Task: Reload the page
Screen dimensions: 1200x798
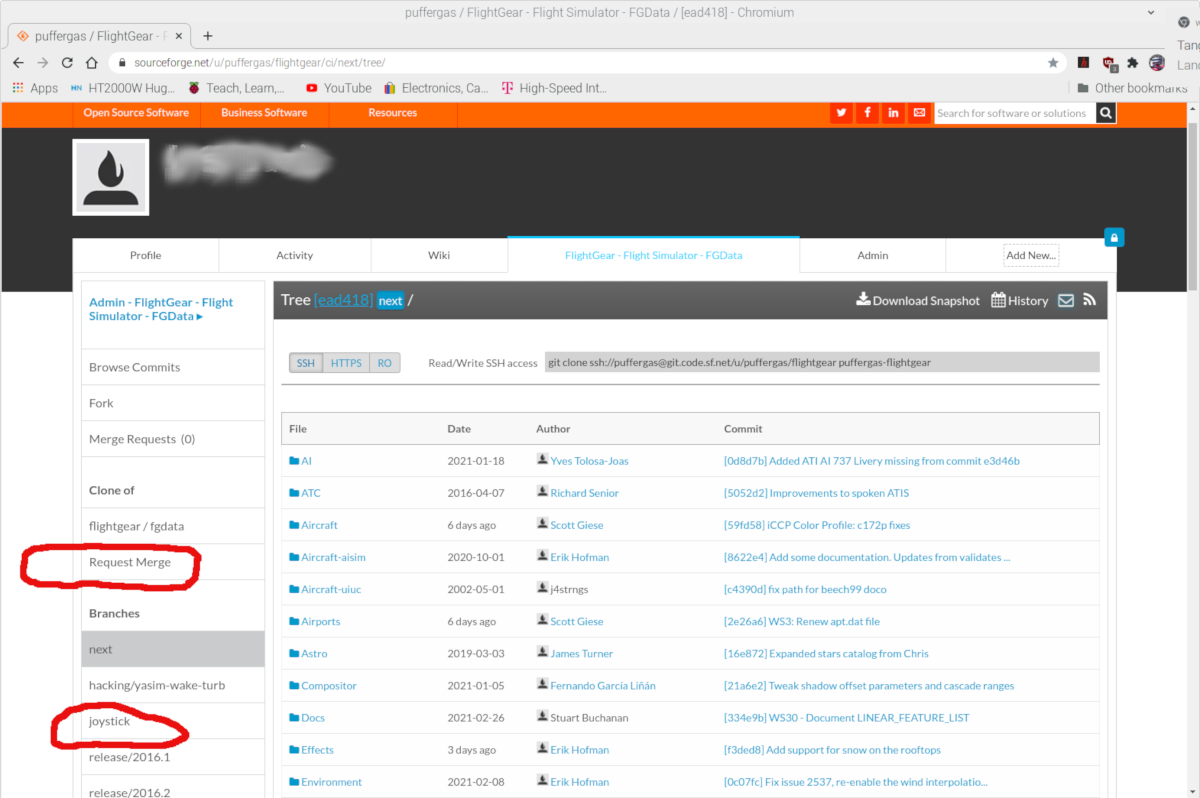Action: pyautogui.click(x=67, y=62)
